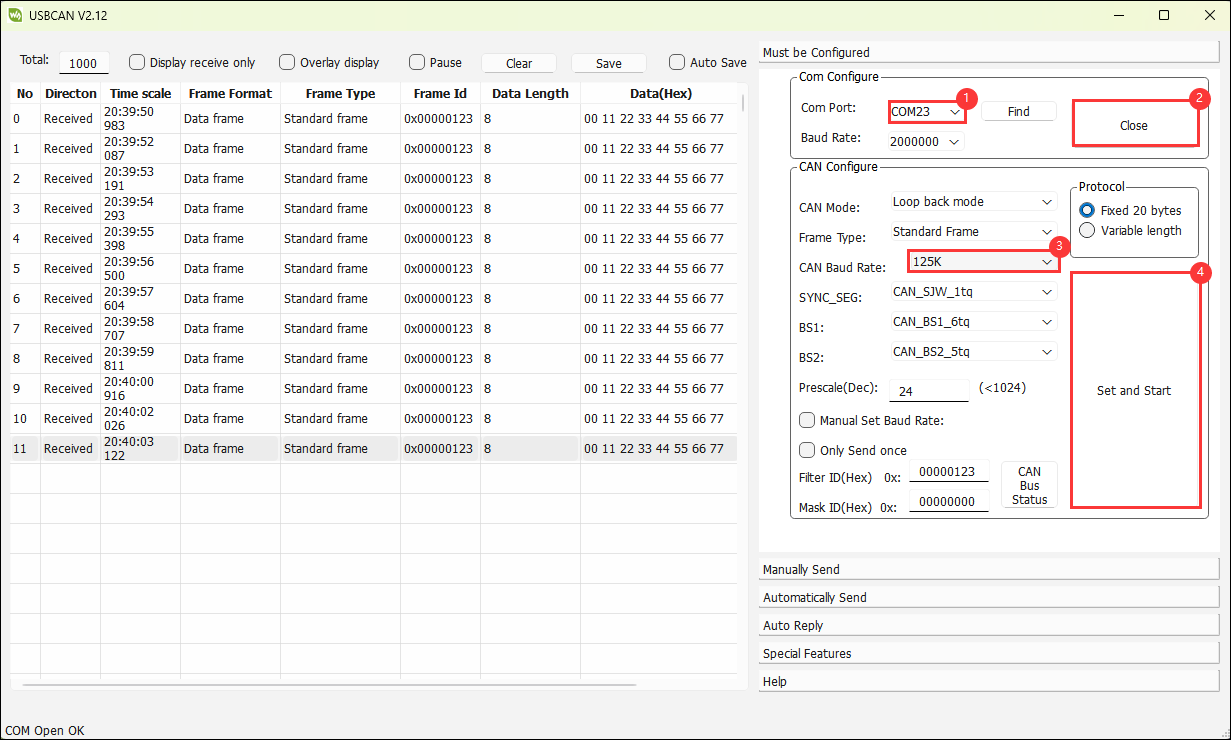
Task: Select row 0 timestamp 20:39:50 983
Action: pos(141,119)
